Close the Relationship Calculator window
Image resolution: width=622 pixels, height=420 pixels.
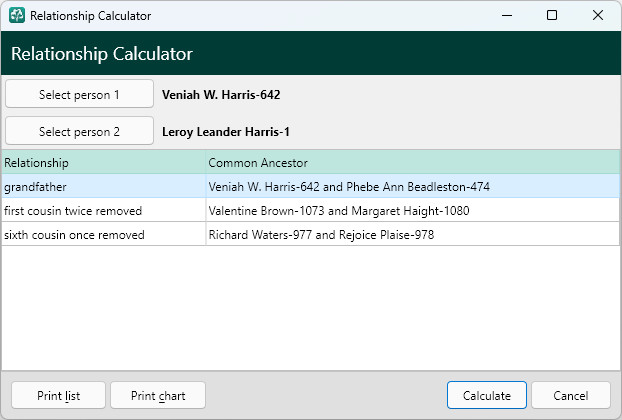pos(597,15)
